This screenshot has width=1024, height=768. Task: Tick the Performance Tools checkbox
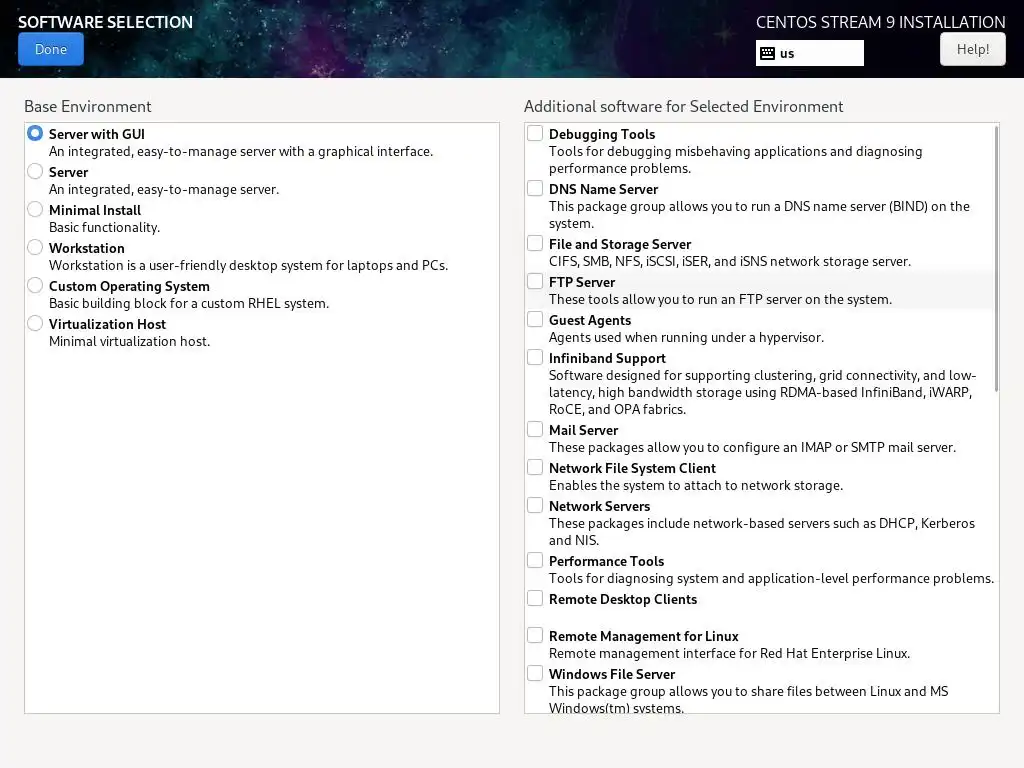[x=535, y=560]
